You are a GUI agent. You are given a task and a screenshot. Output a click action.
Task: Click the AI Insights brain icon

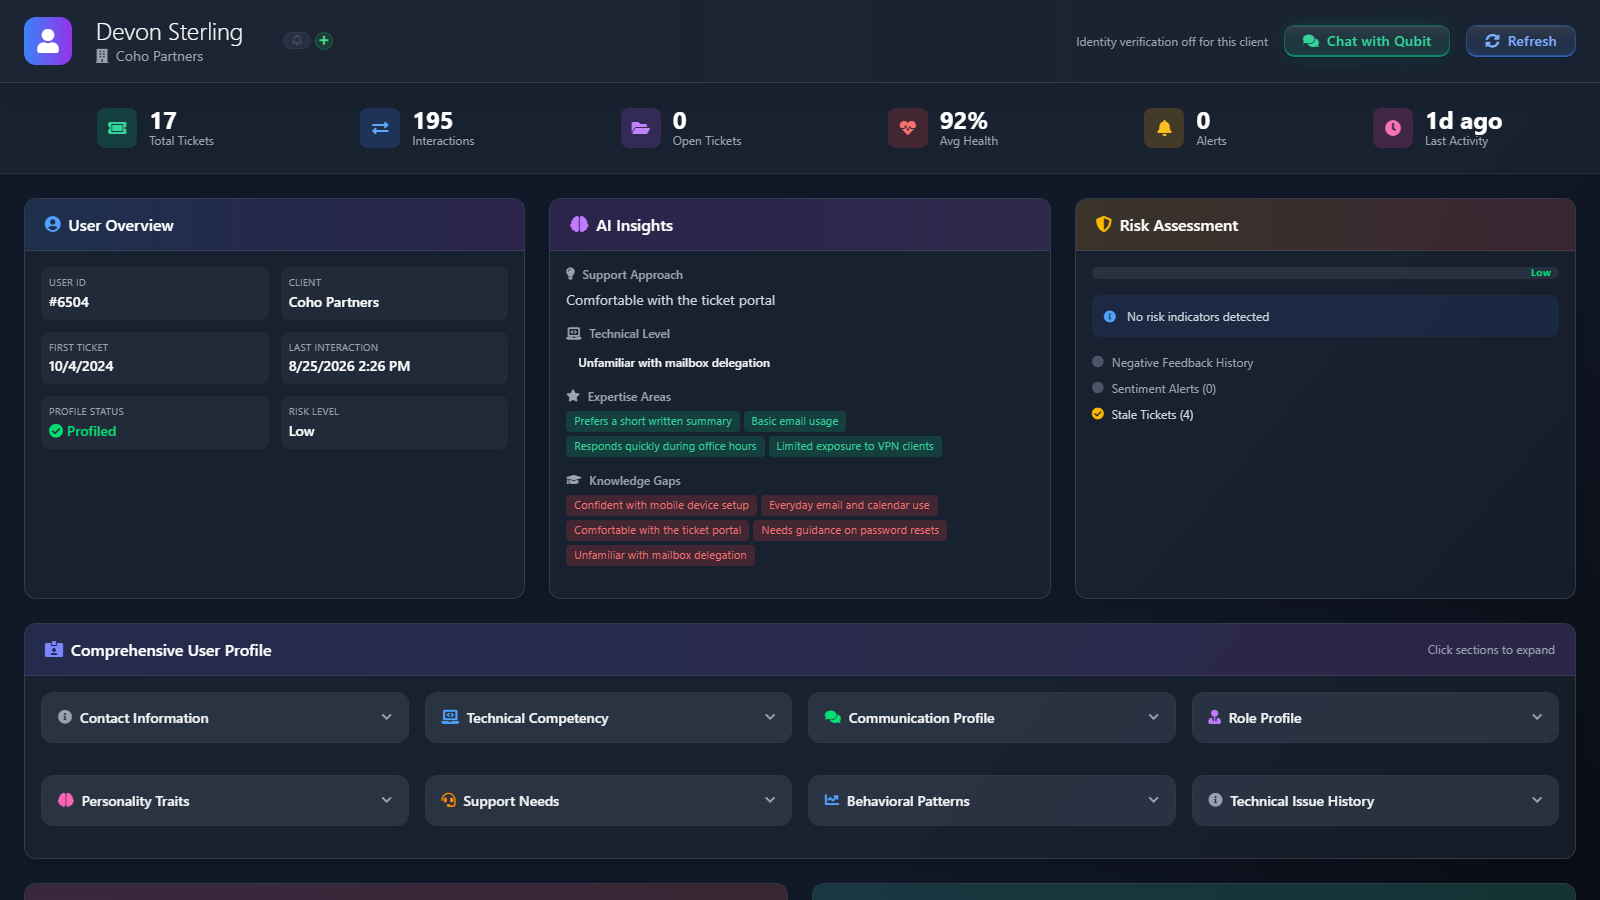coord(579,225)
